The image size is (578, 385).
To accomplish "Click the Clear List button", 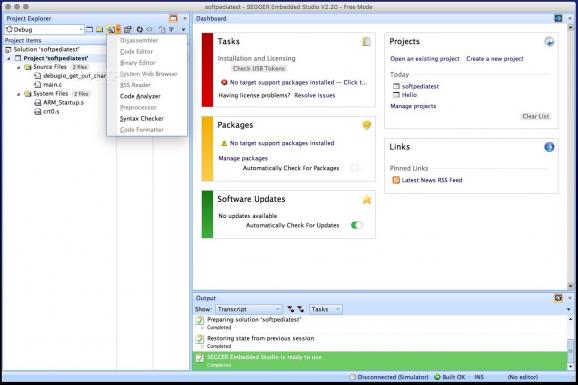I will coord(536,117).
